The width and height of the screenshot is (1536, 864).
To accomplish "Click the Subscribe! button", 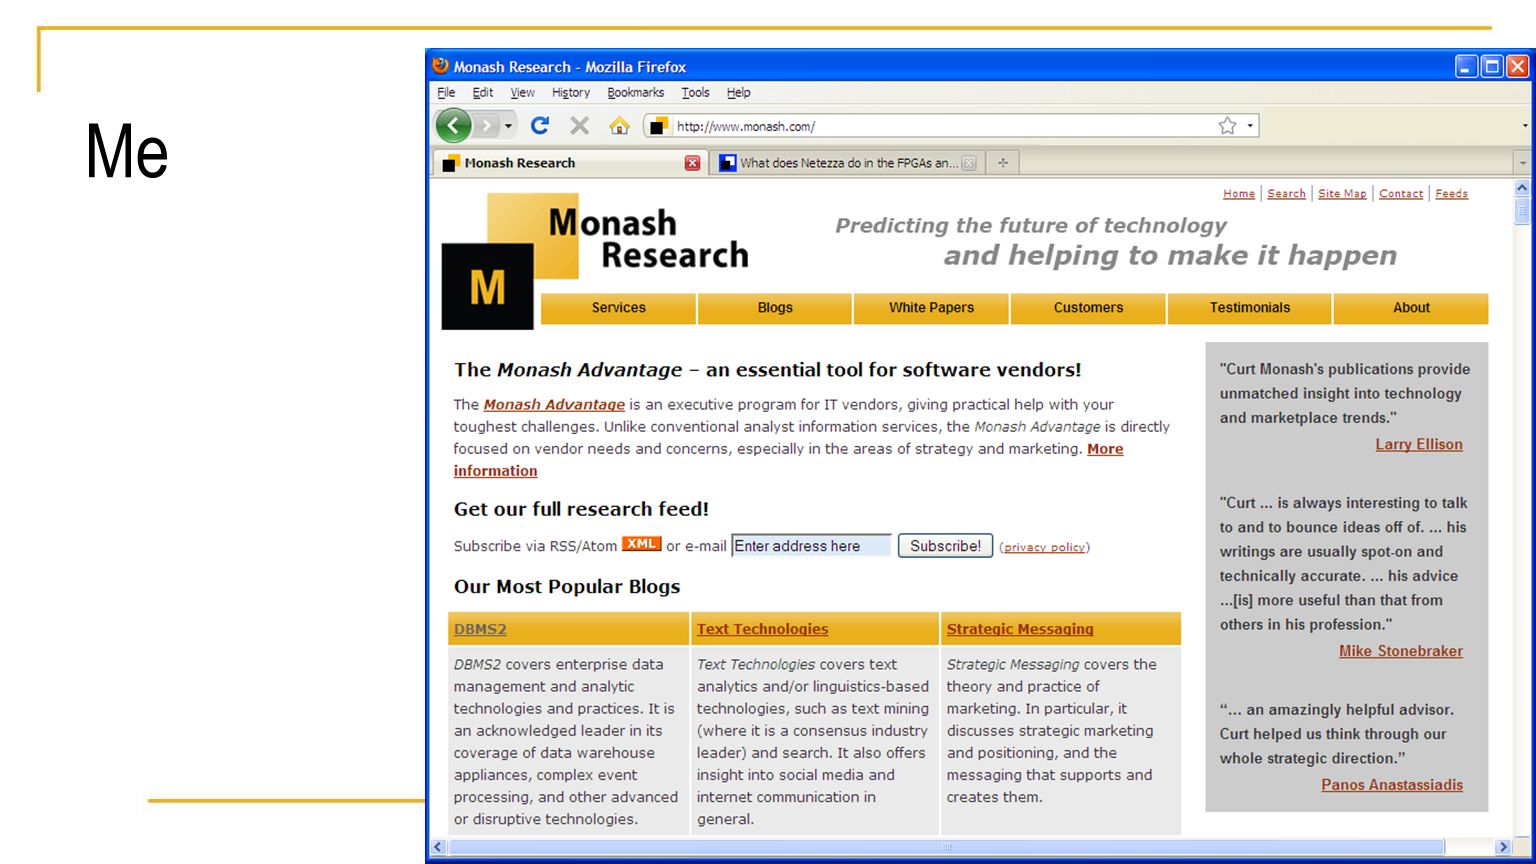I will pyautogui.click(x=945, y=546).
